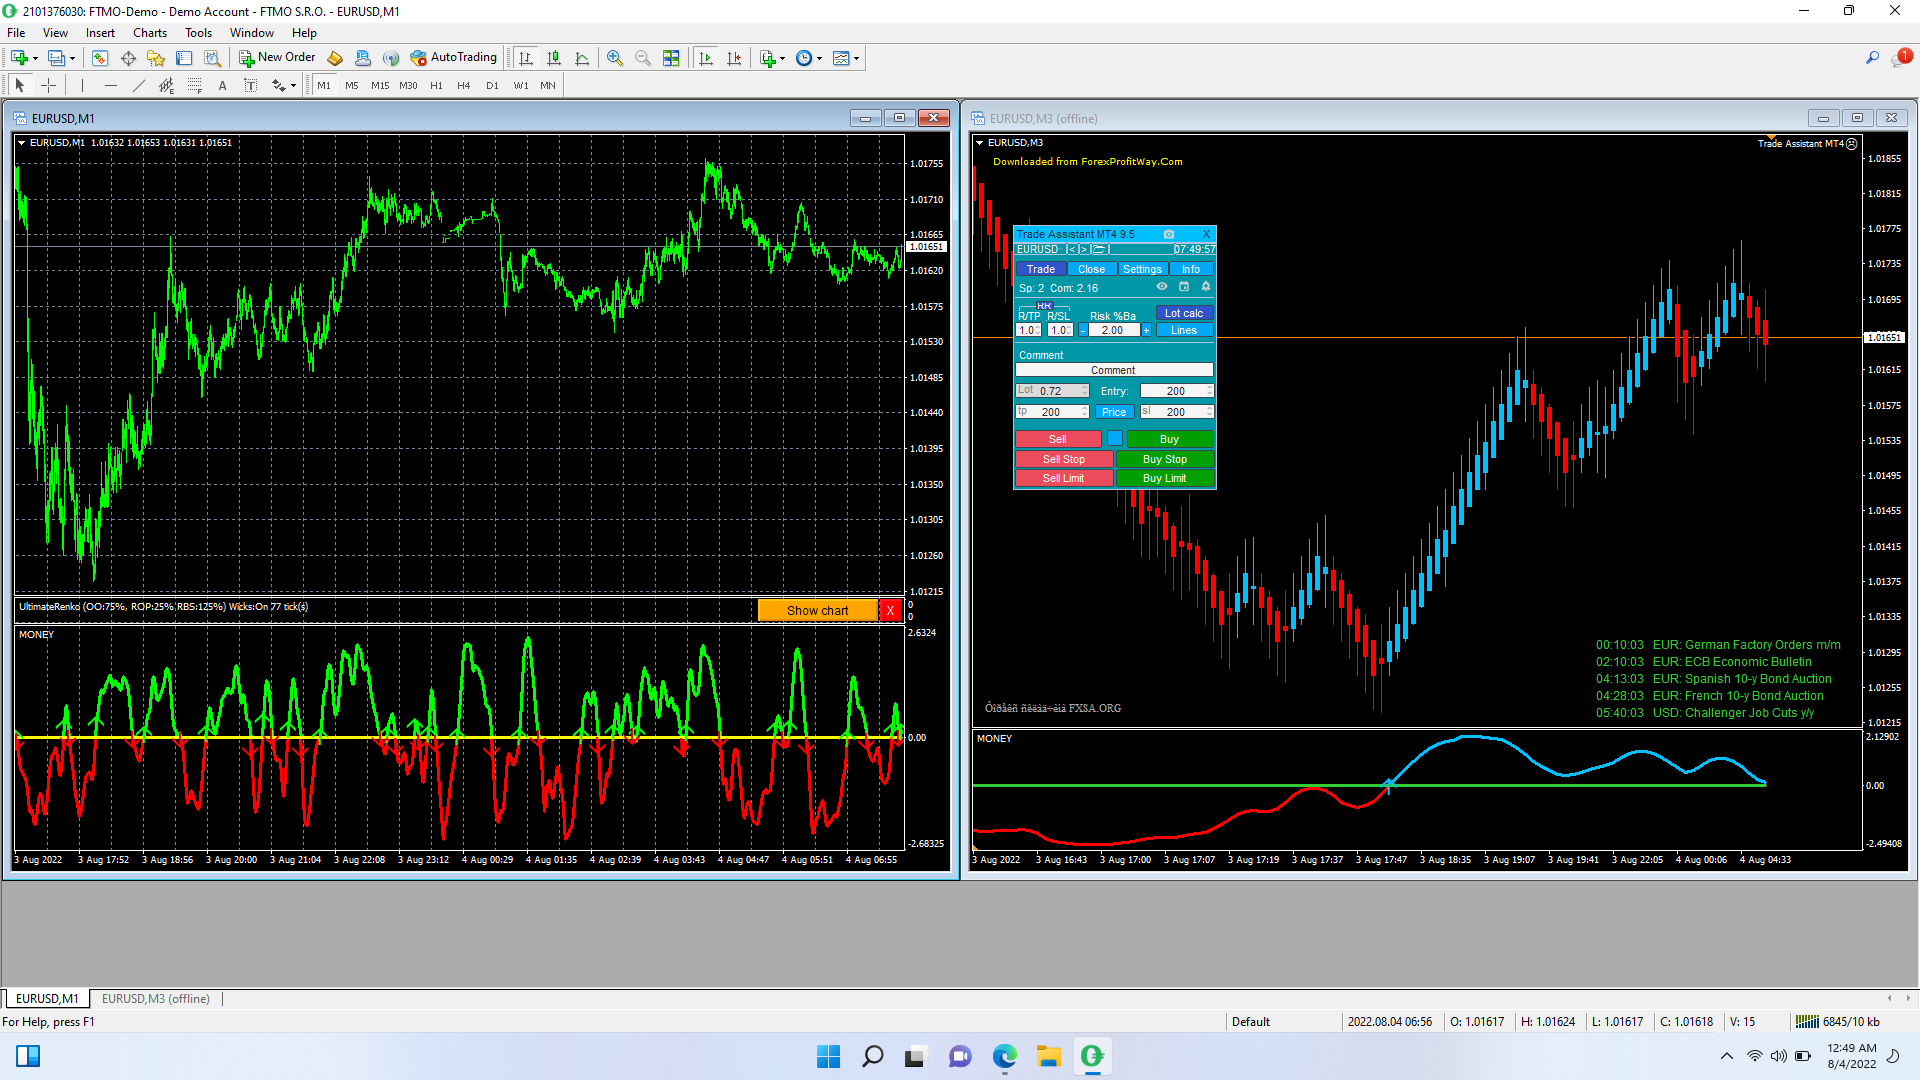Click the Zoom In magnifier icon

coord(615,58)
